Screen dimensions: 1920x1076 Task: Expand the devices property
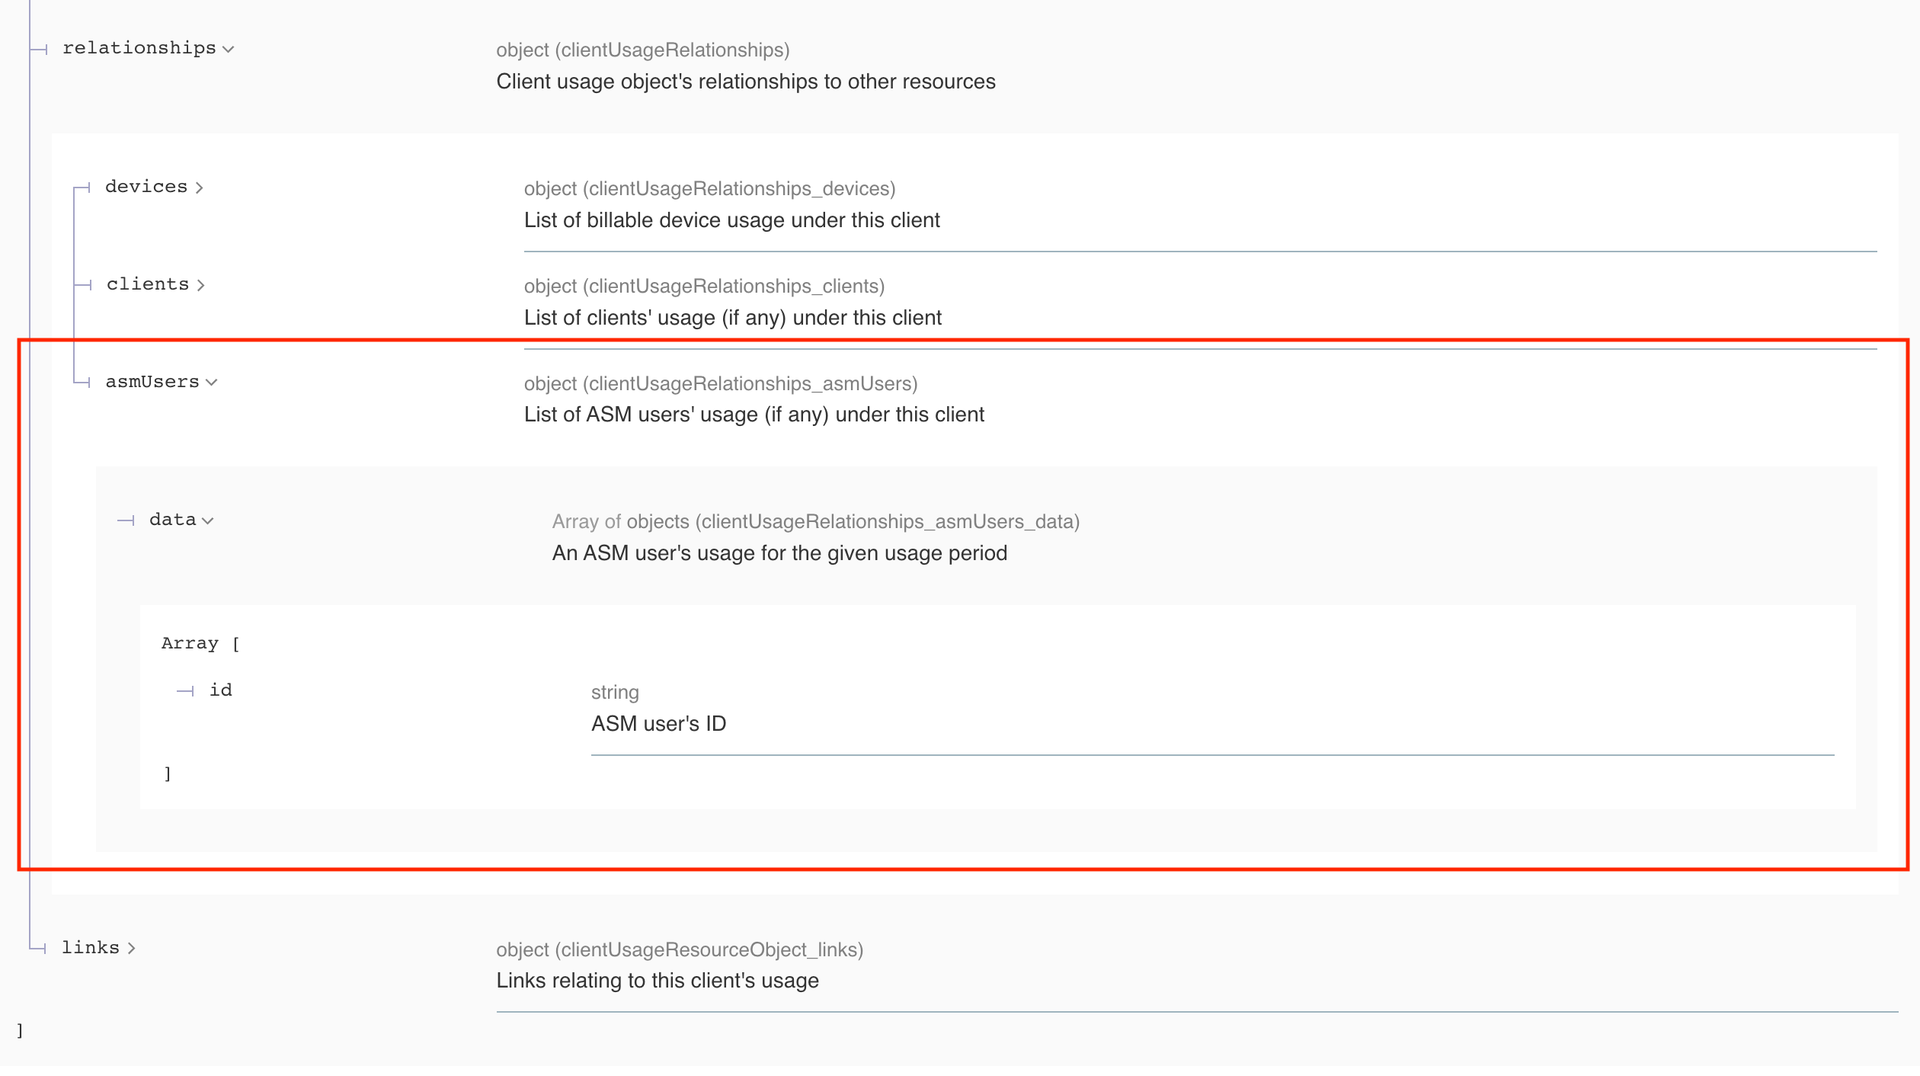[x=154, y=187]
